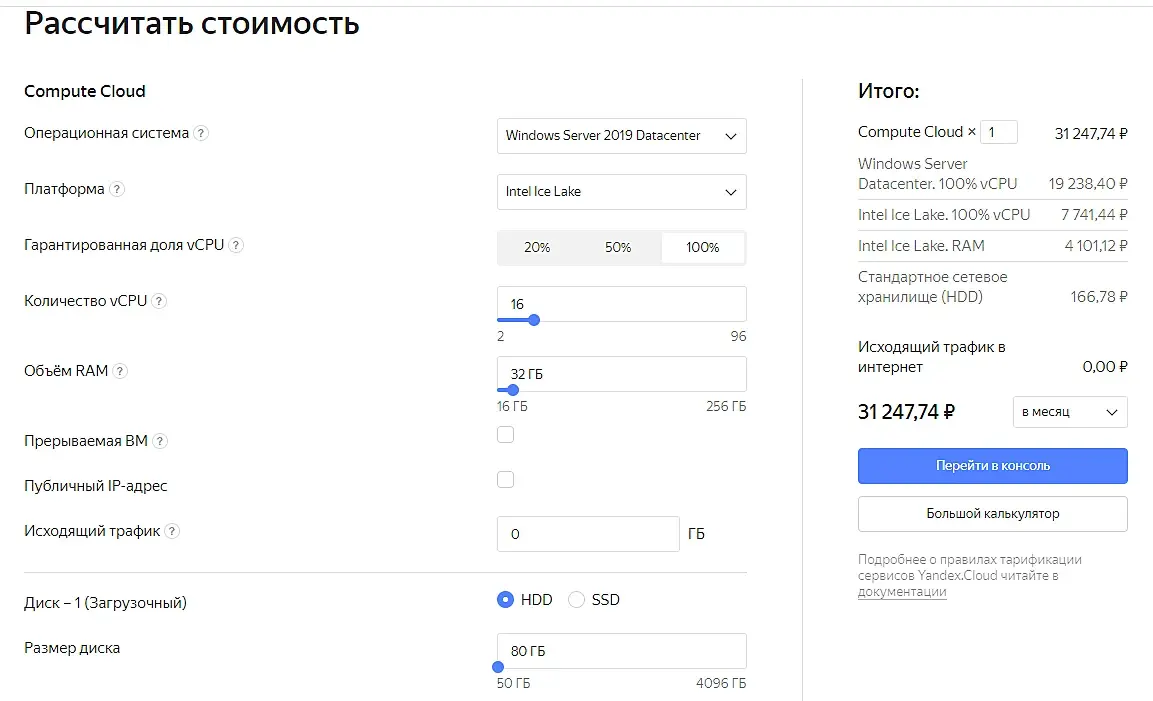The width and height of the screenshot is (1153, 701).
Task: Select the SSD disk type radio
Action: point(576,600)
